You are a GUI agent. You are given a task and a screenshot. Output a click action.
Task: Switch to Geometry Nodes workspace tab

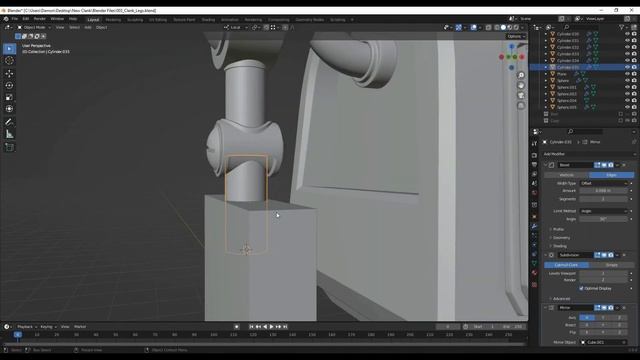coord(309,20)
